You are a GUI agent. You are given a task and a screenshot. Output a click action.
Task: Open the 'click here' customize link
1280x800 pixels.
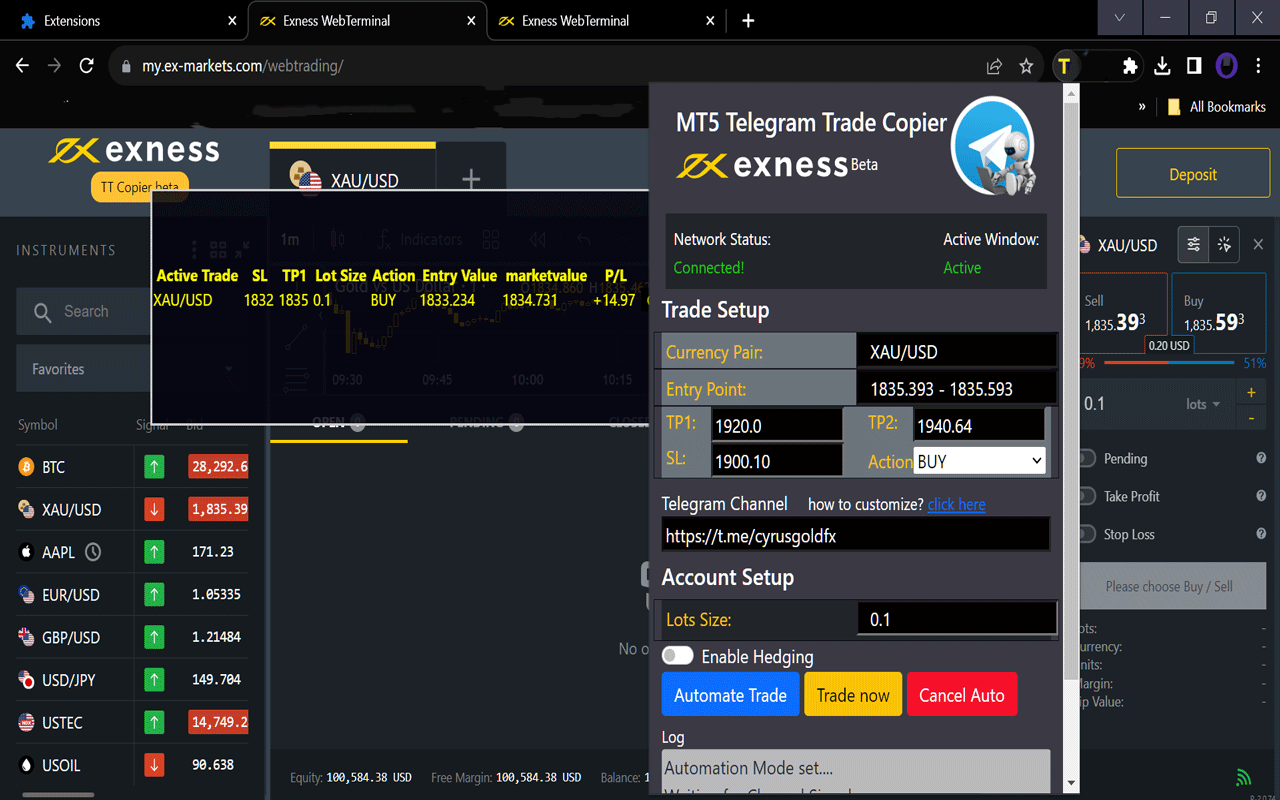coord(957,504)
